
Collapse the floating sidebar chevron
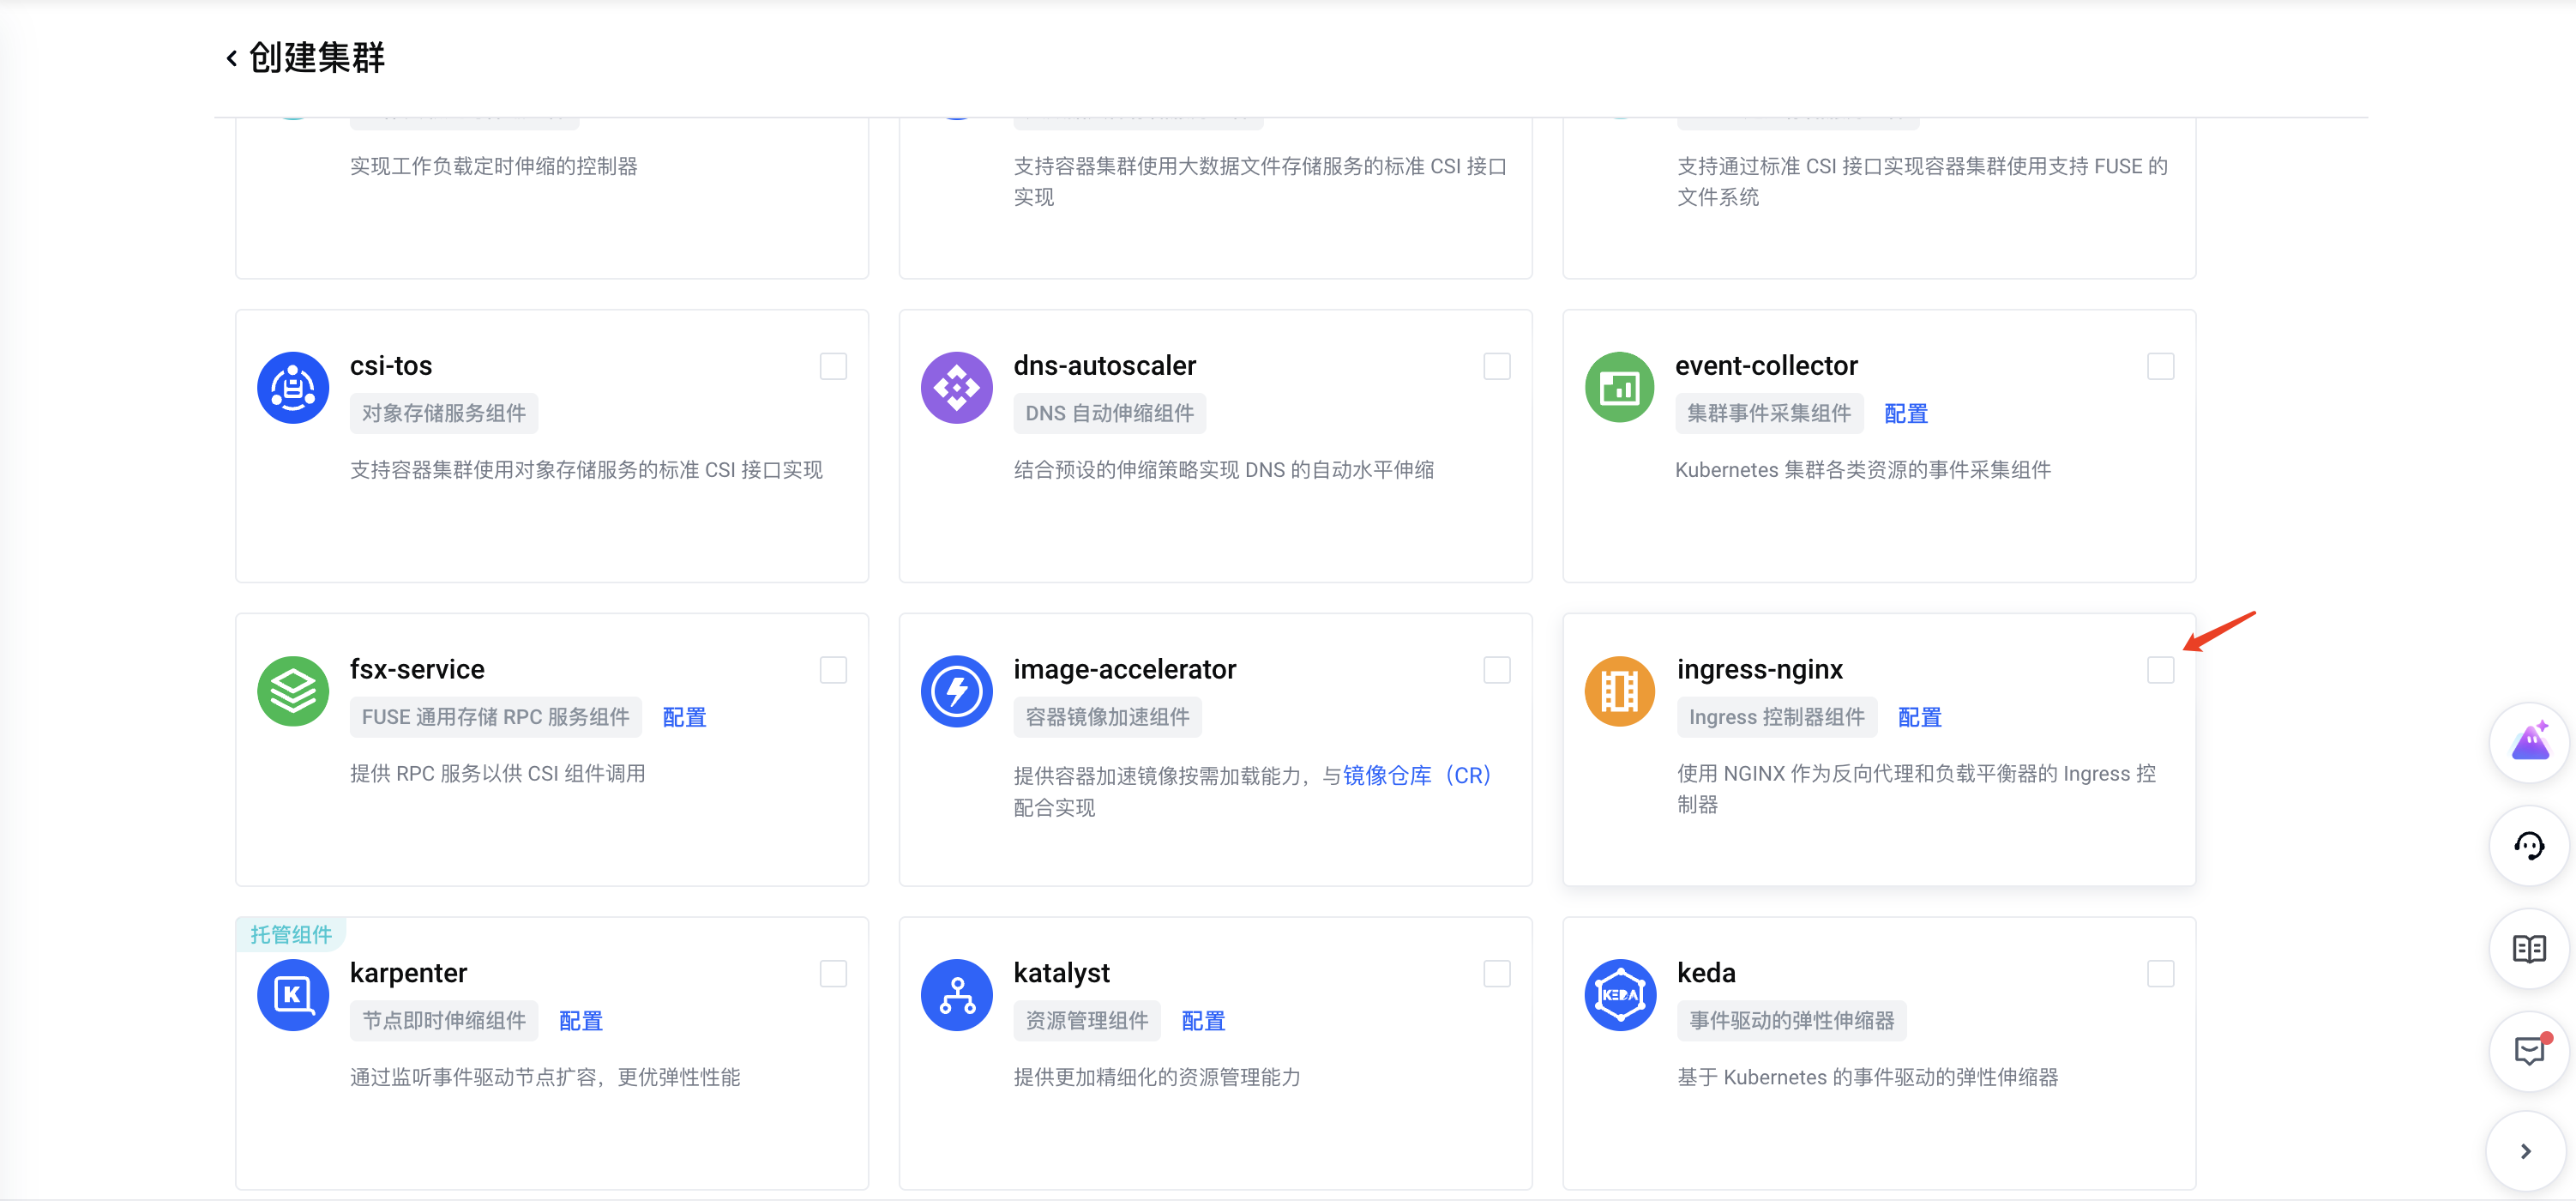click(x=2526, y=1152)
